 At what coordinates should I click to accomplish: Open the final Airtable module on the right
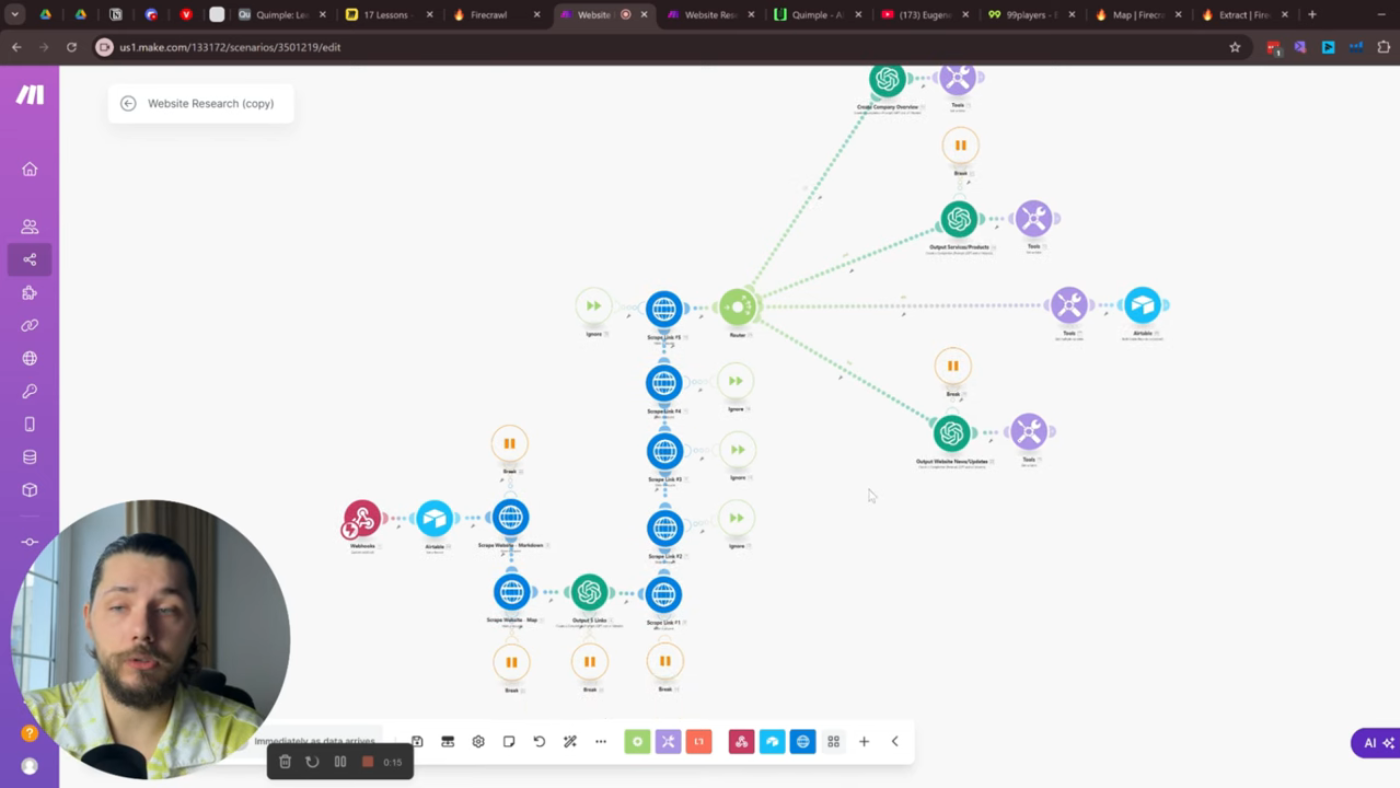[1142, 305]
